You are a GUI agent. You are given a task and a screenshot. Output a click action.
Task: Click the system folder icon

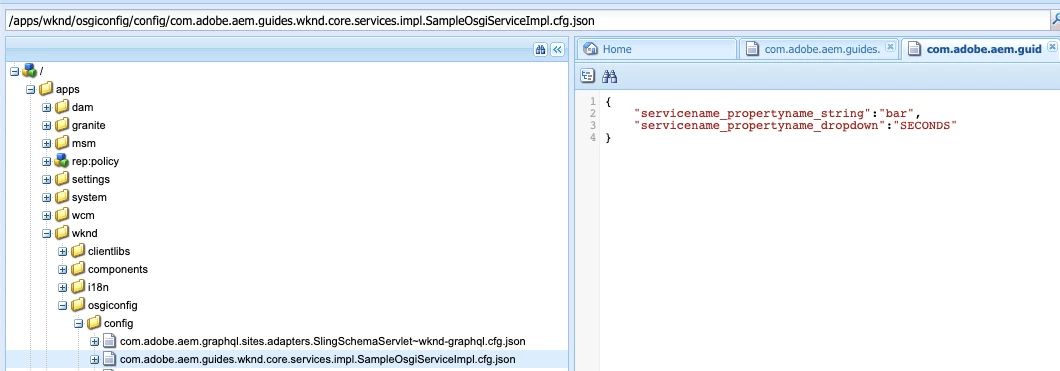pyautogui.click(x=62, y=197)
